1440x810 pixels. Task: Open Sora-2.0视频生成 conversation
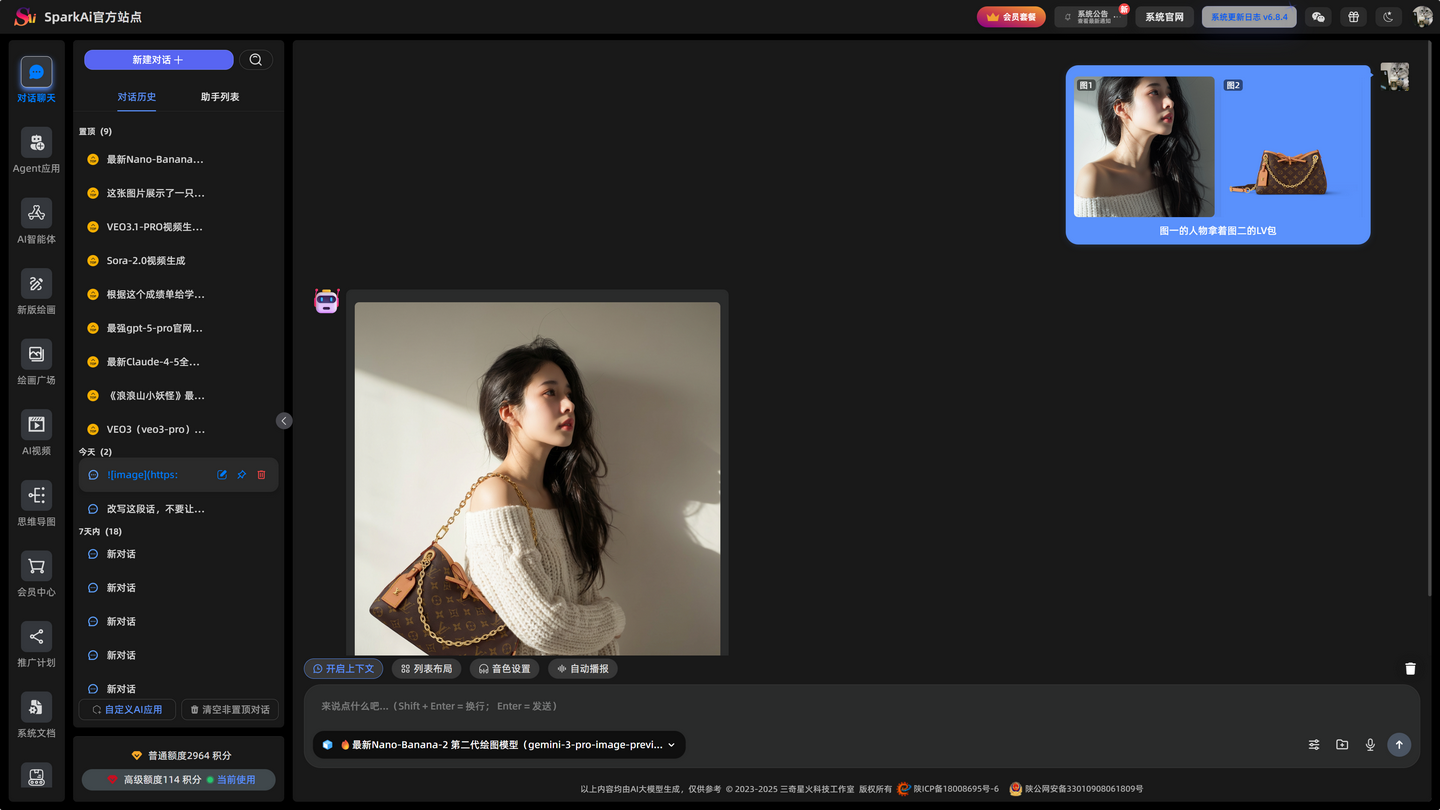click(178, 260)
